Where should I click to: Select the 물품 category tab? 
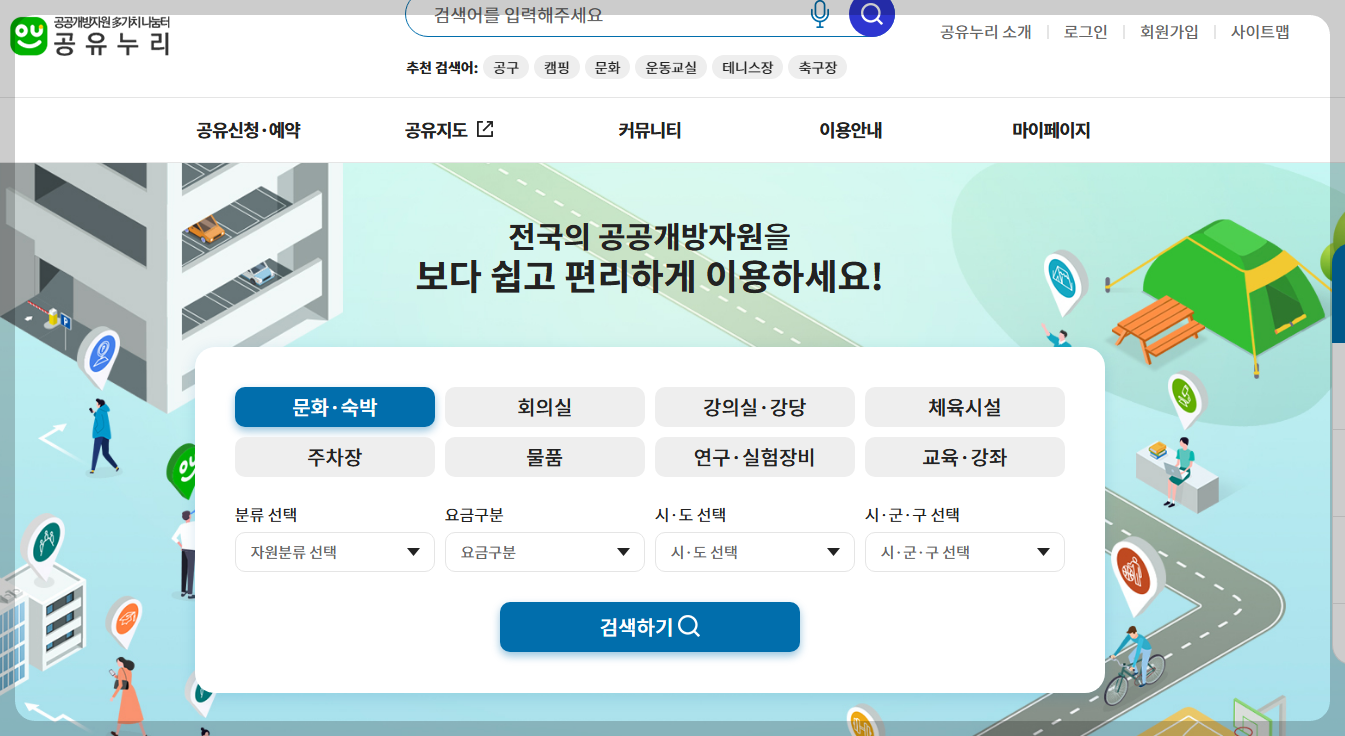[x=545, y=457]
